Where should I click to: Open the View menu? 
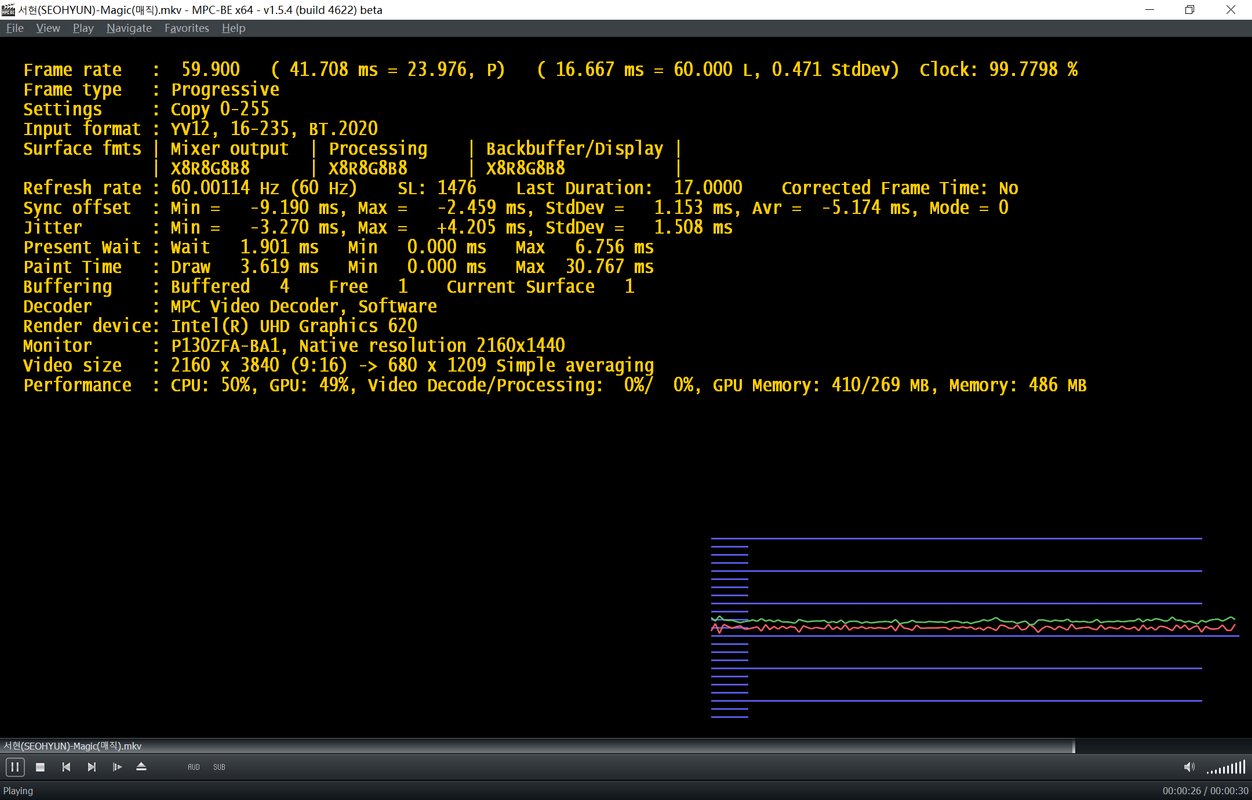coord(48,28)
